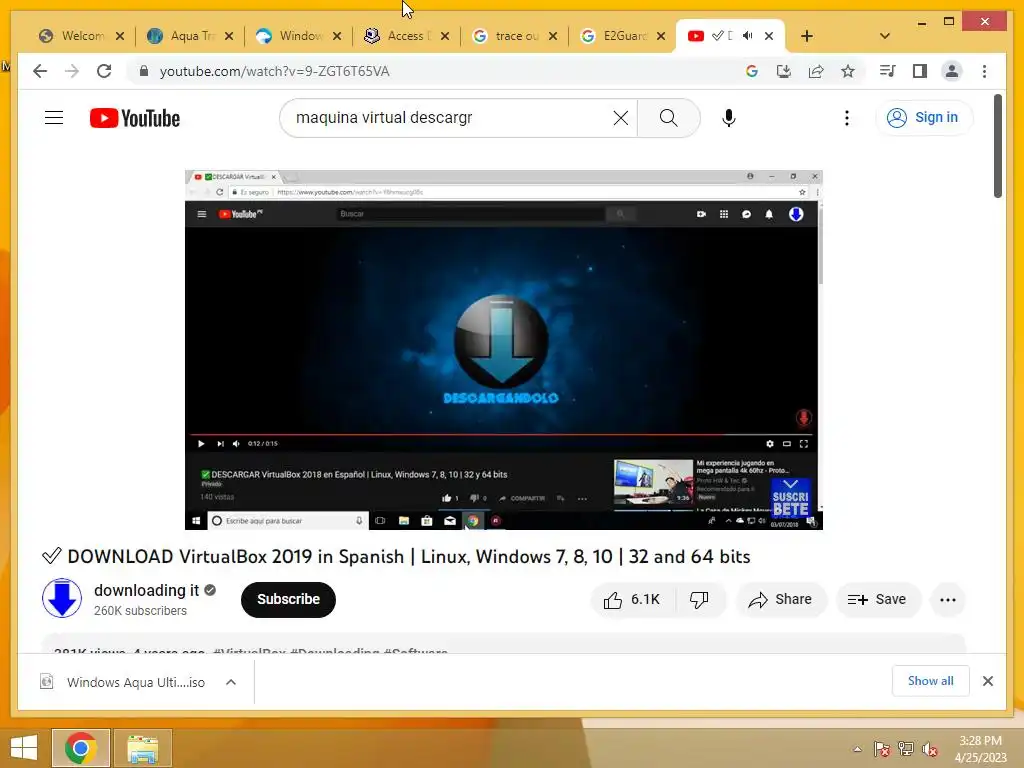Reload the YouTube page

tap(104, 71)
